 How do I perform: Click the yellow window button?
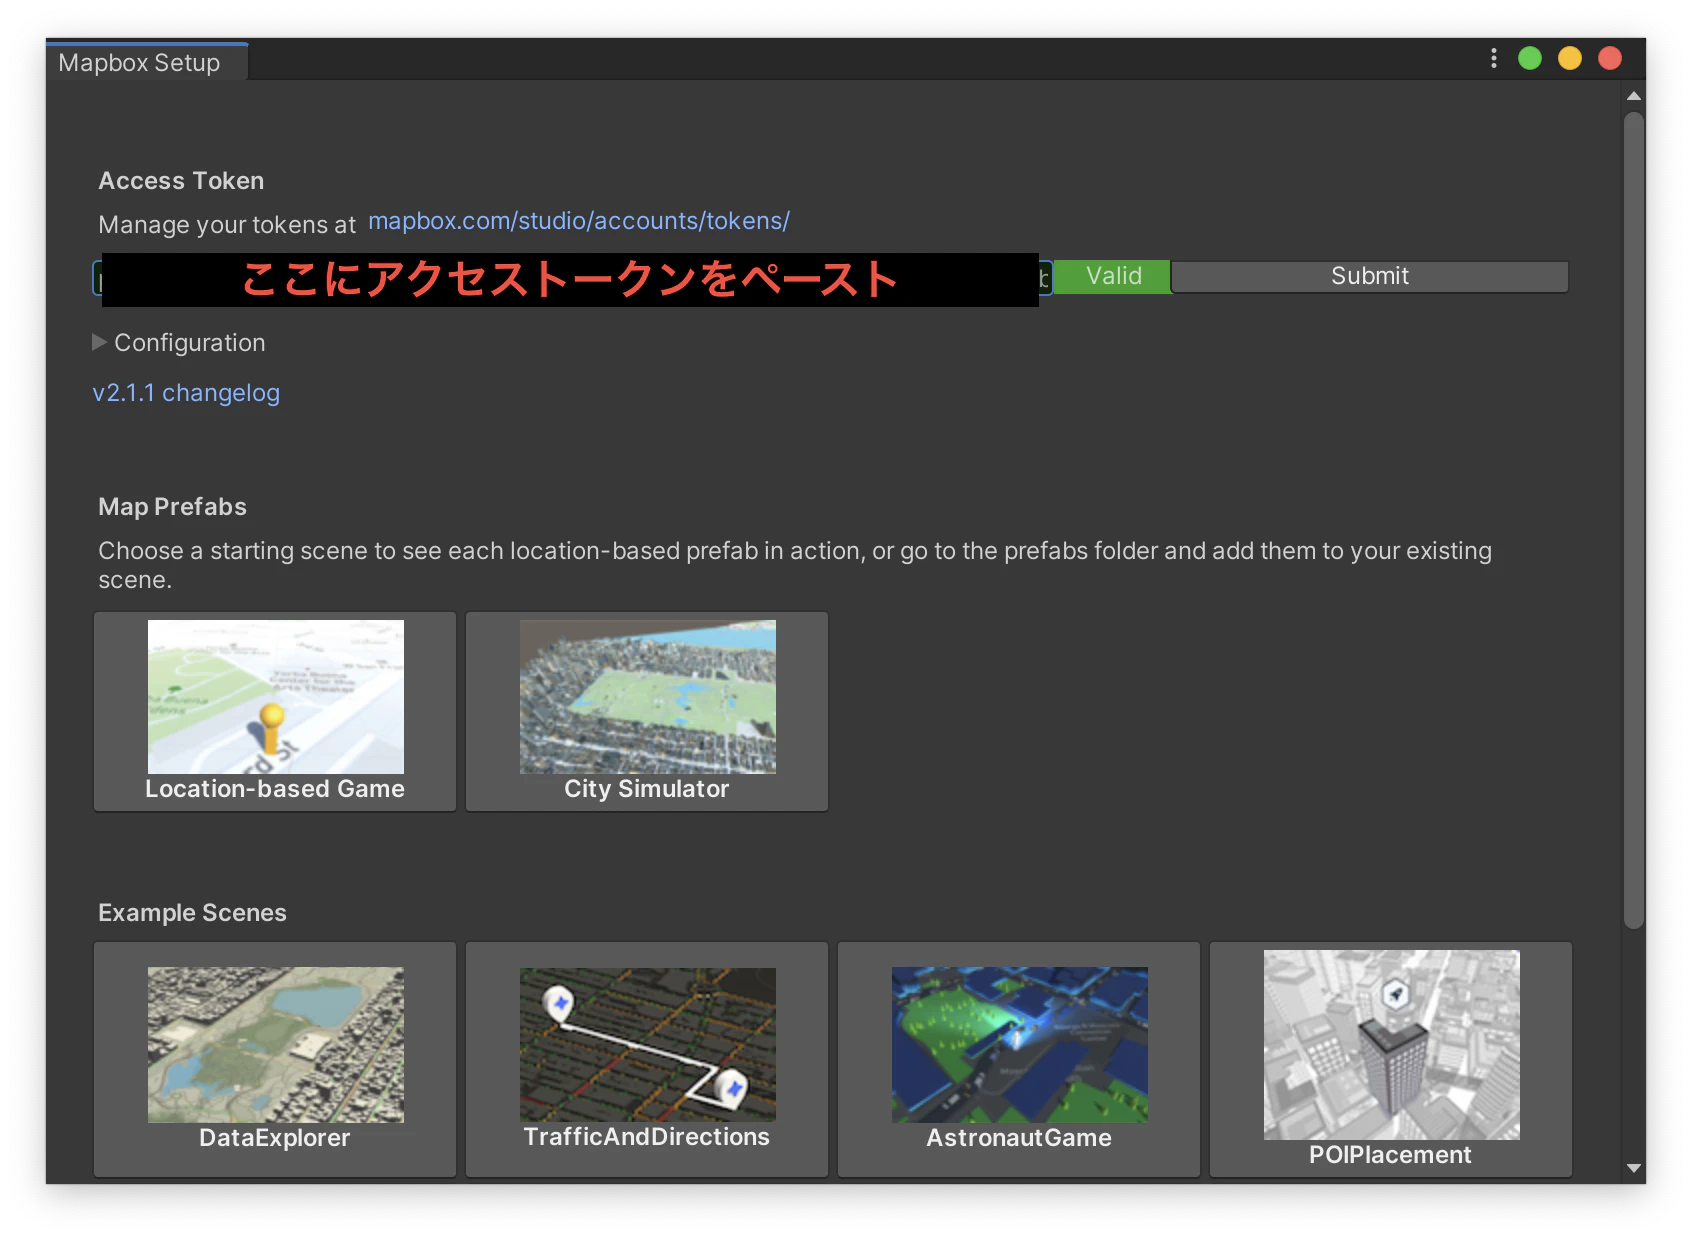click(x=1569, y=59)
